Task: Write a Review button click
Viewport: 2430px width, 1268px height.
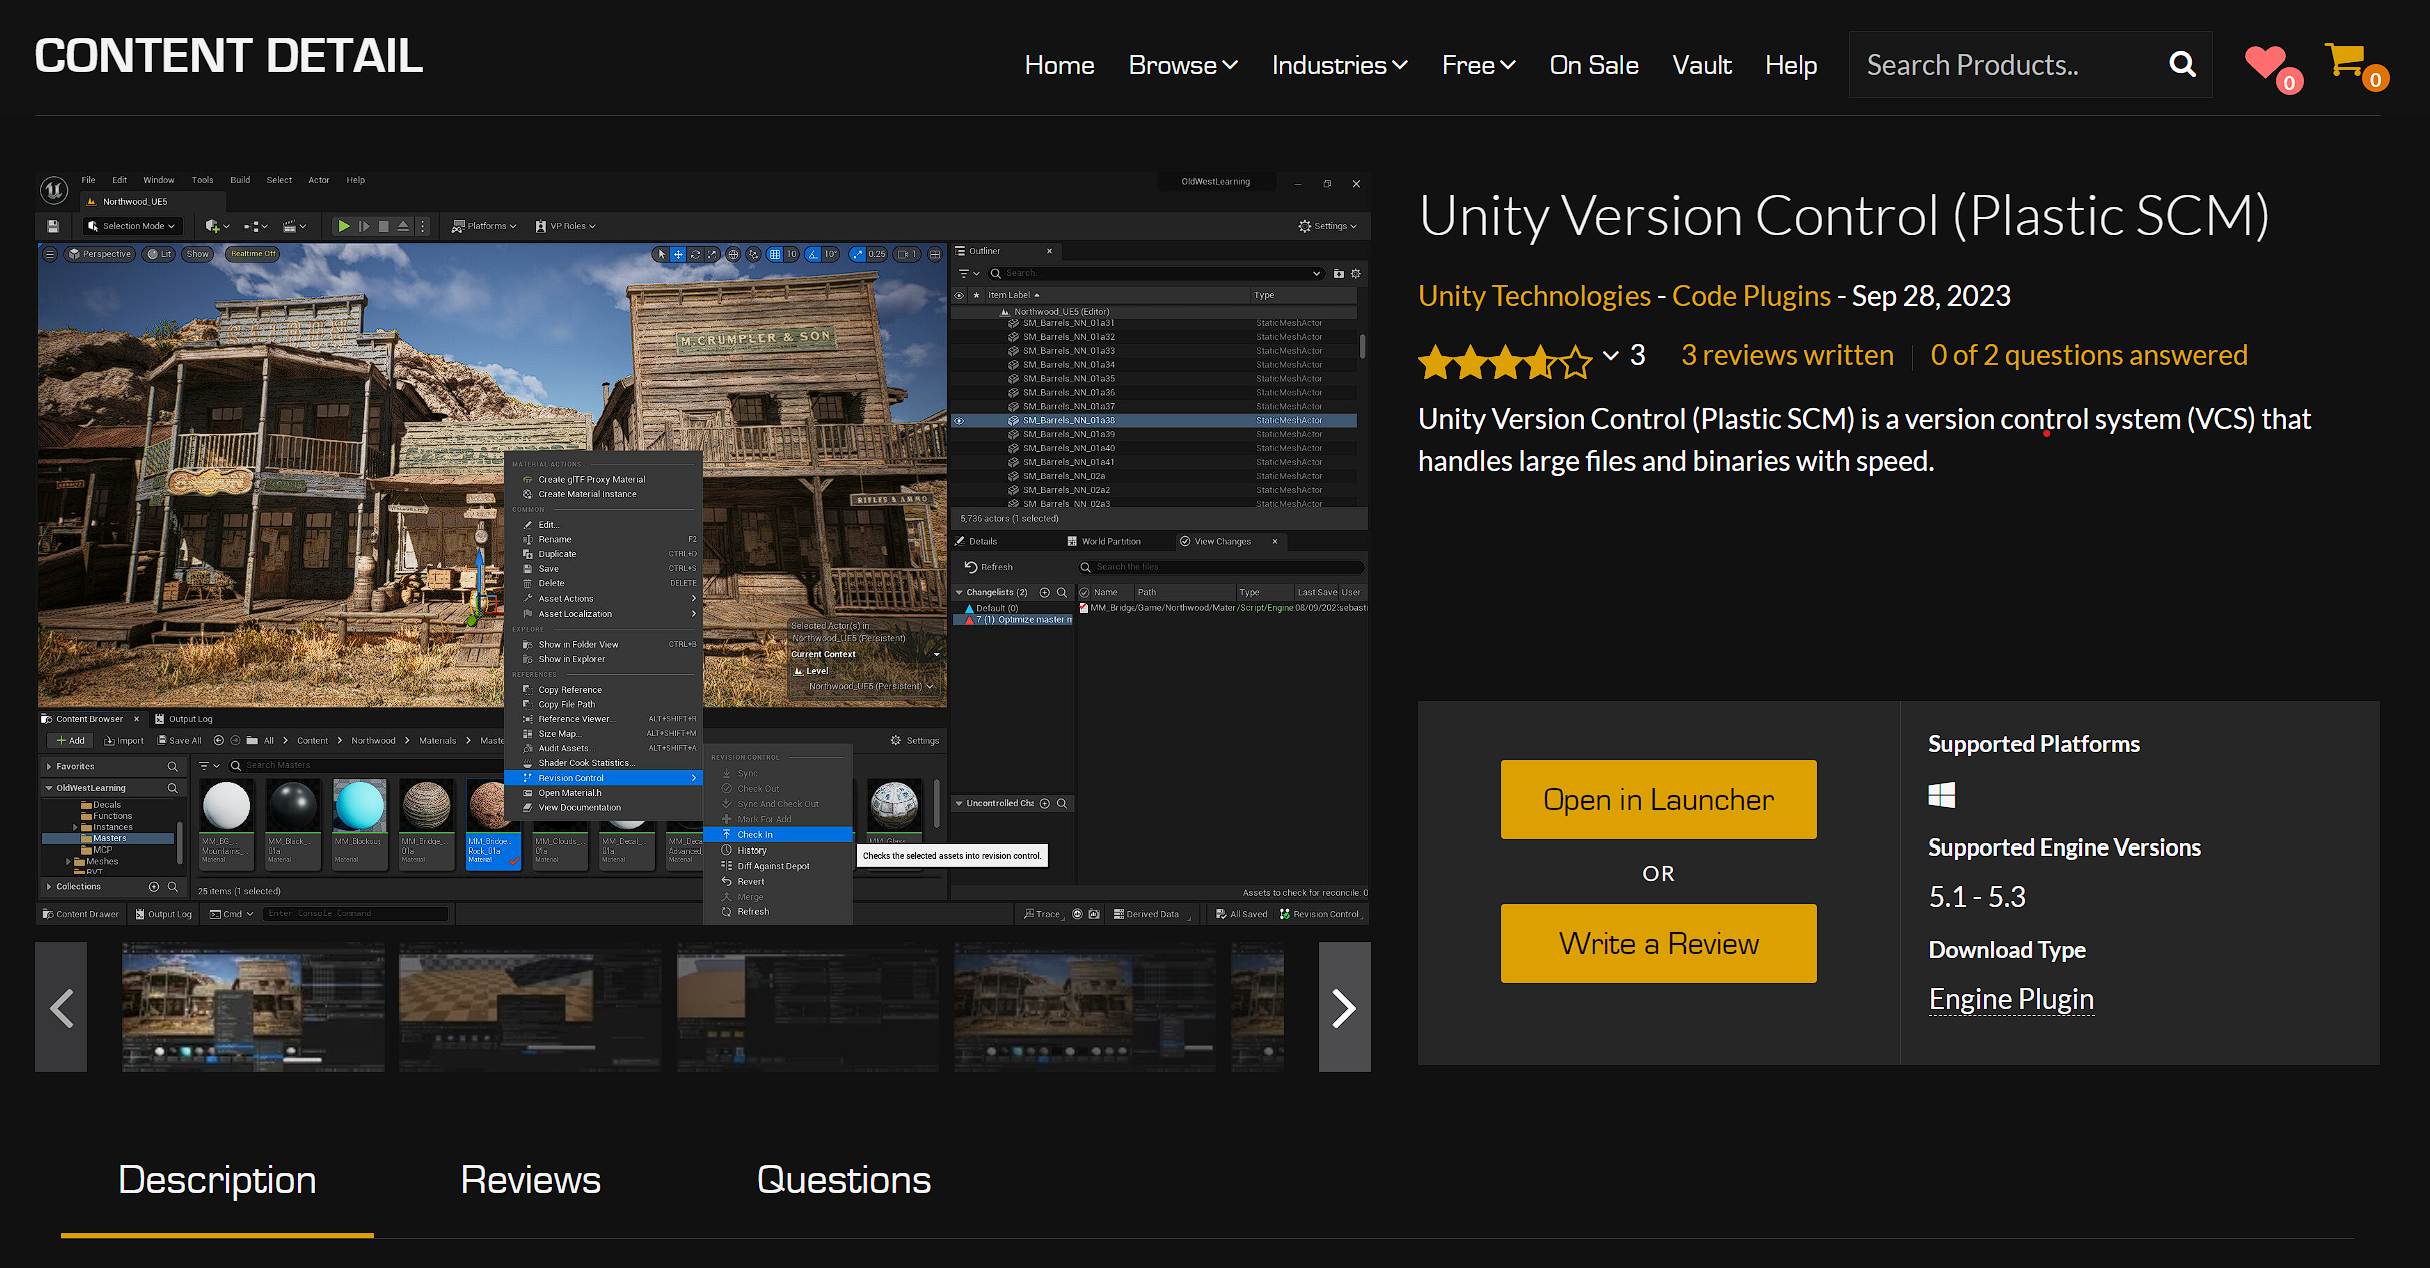Action: tap(1659, 942)
